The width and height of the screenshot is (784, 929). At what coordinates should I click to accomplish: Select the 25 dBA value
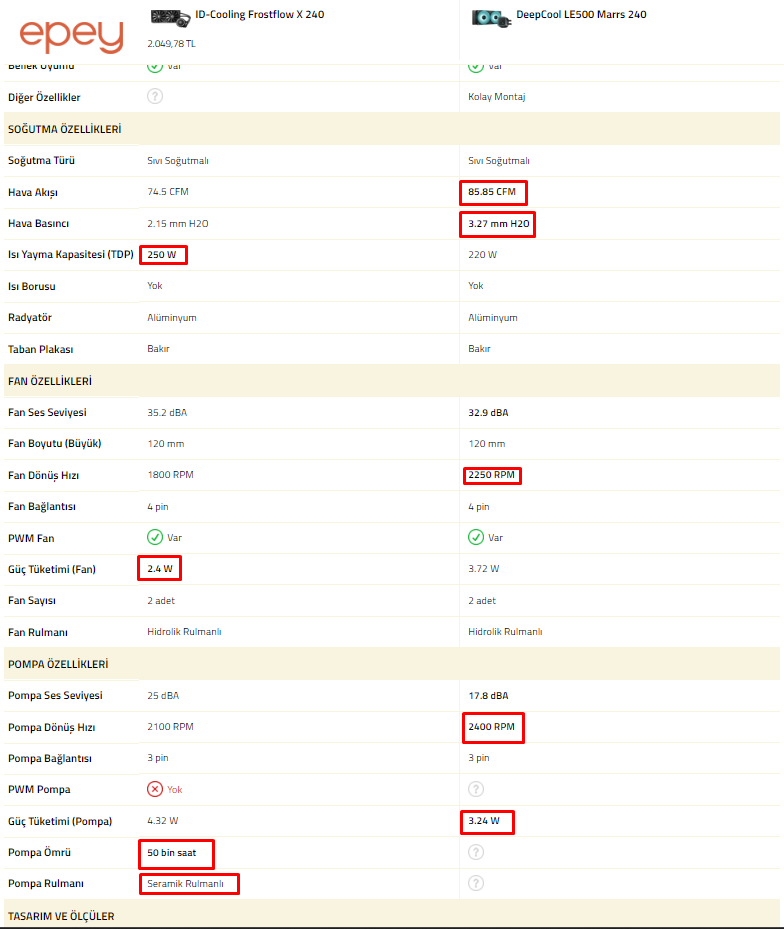(x=163, y=696)
